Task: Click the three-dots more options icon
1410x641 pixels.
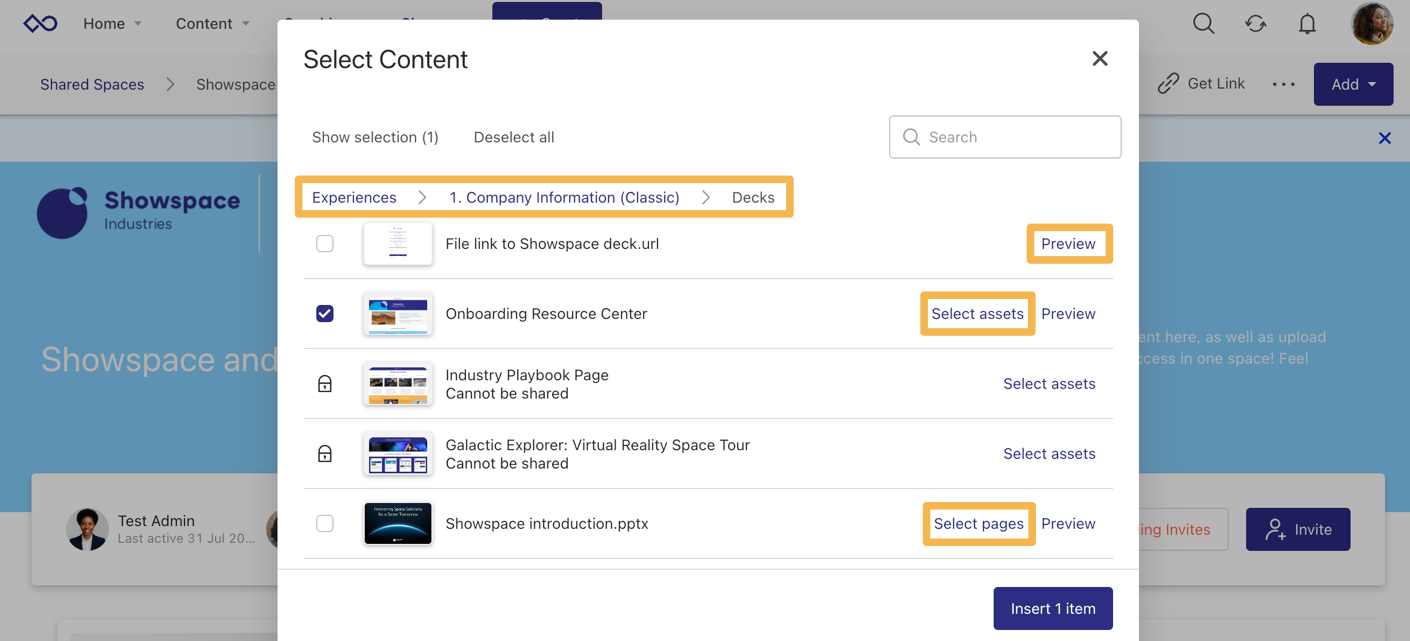Action: [x=1283, y=85]
